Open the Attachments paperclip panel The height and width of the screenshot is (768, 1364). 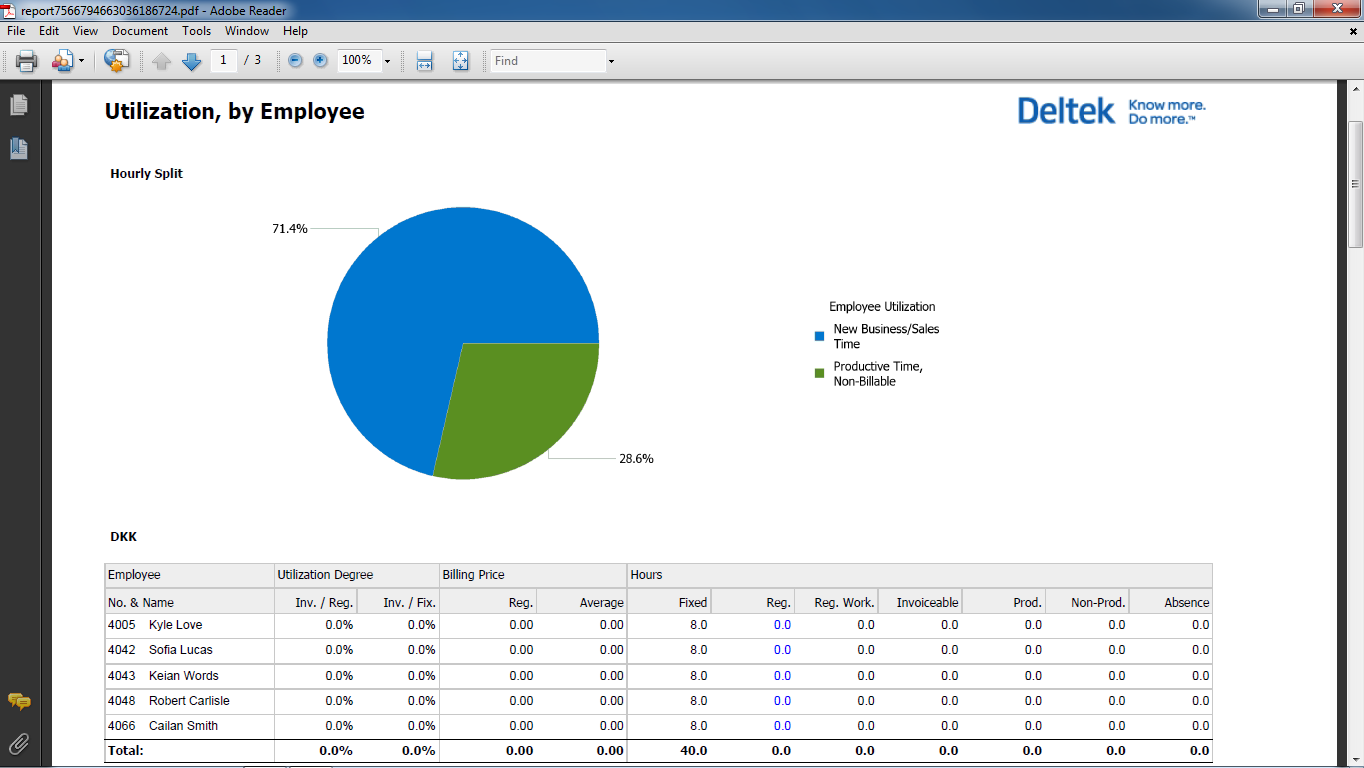tap(18, 743)
